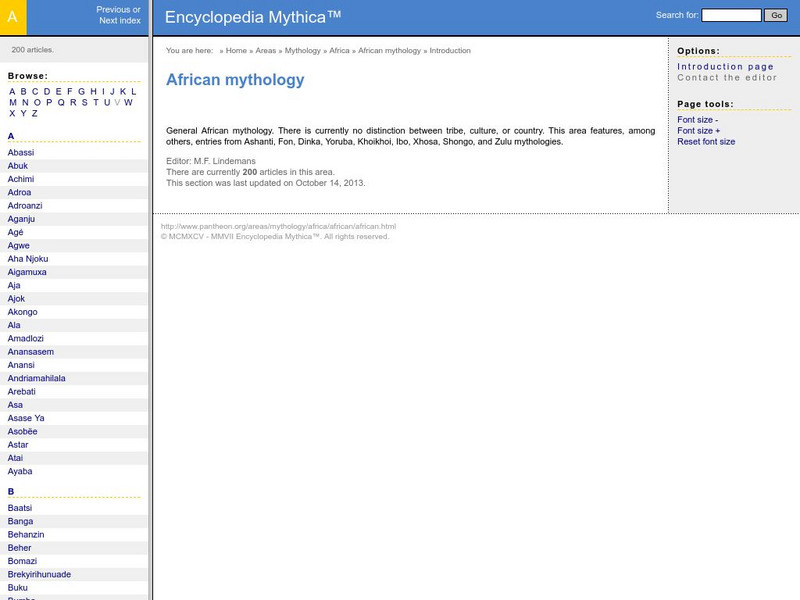
Task: Select the Aja article link
Action: tap(14, 285)
